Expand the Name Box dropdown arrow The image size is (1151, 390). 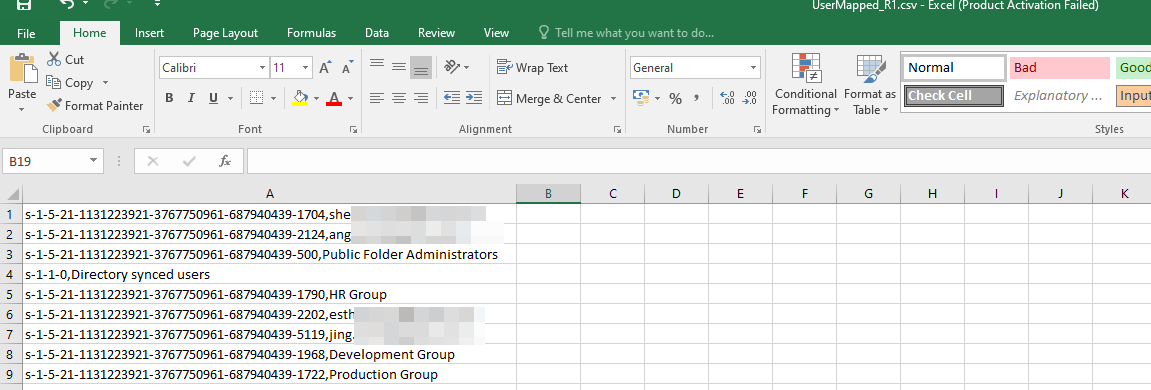click(x=92, y=161)
